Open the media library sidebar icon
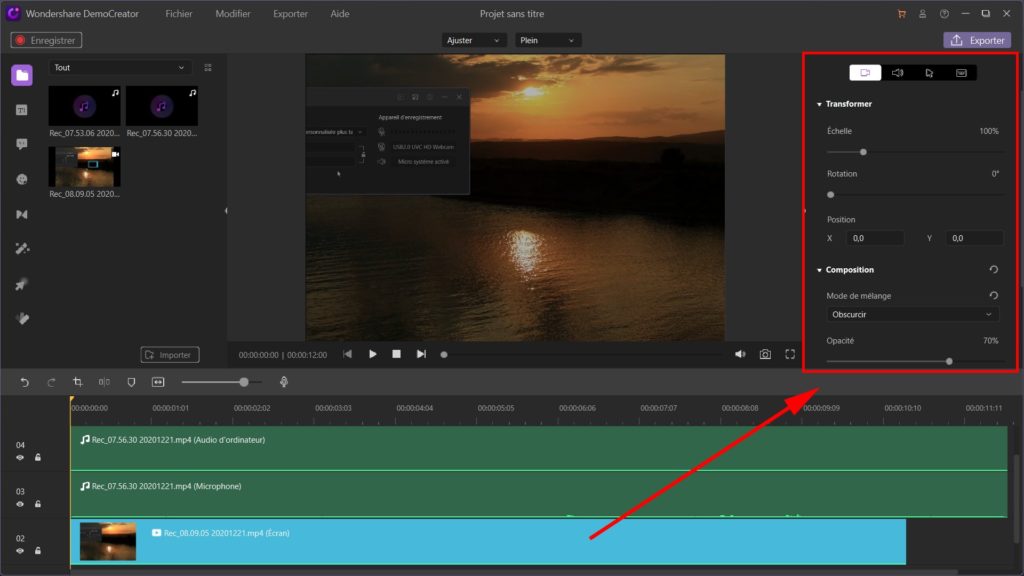Image resolution: width=1024 pixels, height=576 pixels. tap(22, 75)
